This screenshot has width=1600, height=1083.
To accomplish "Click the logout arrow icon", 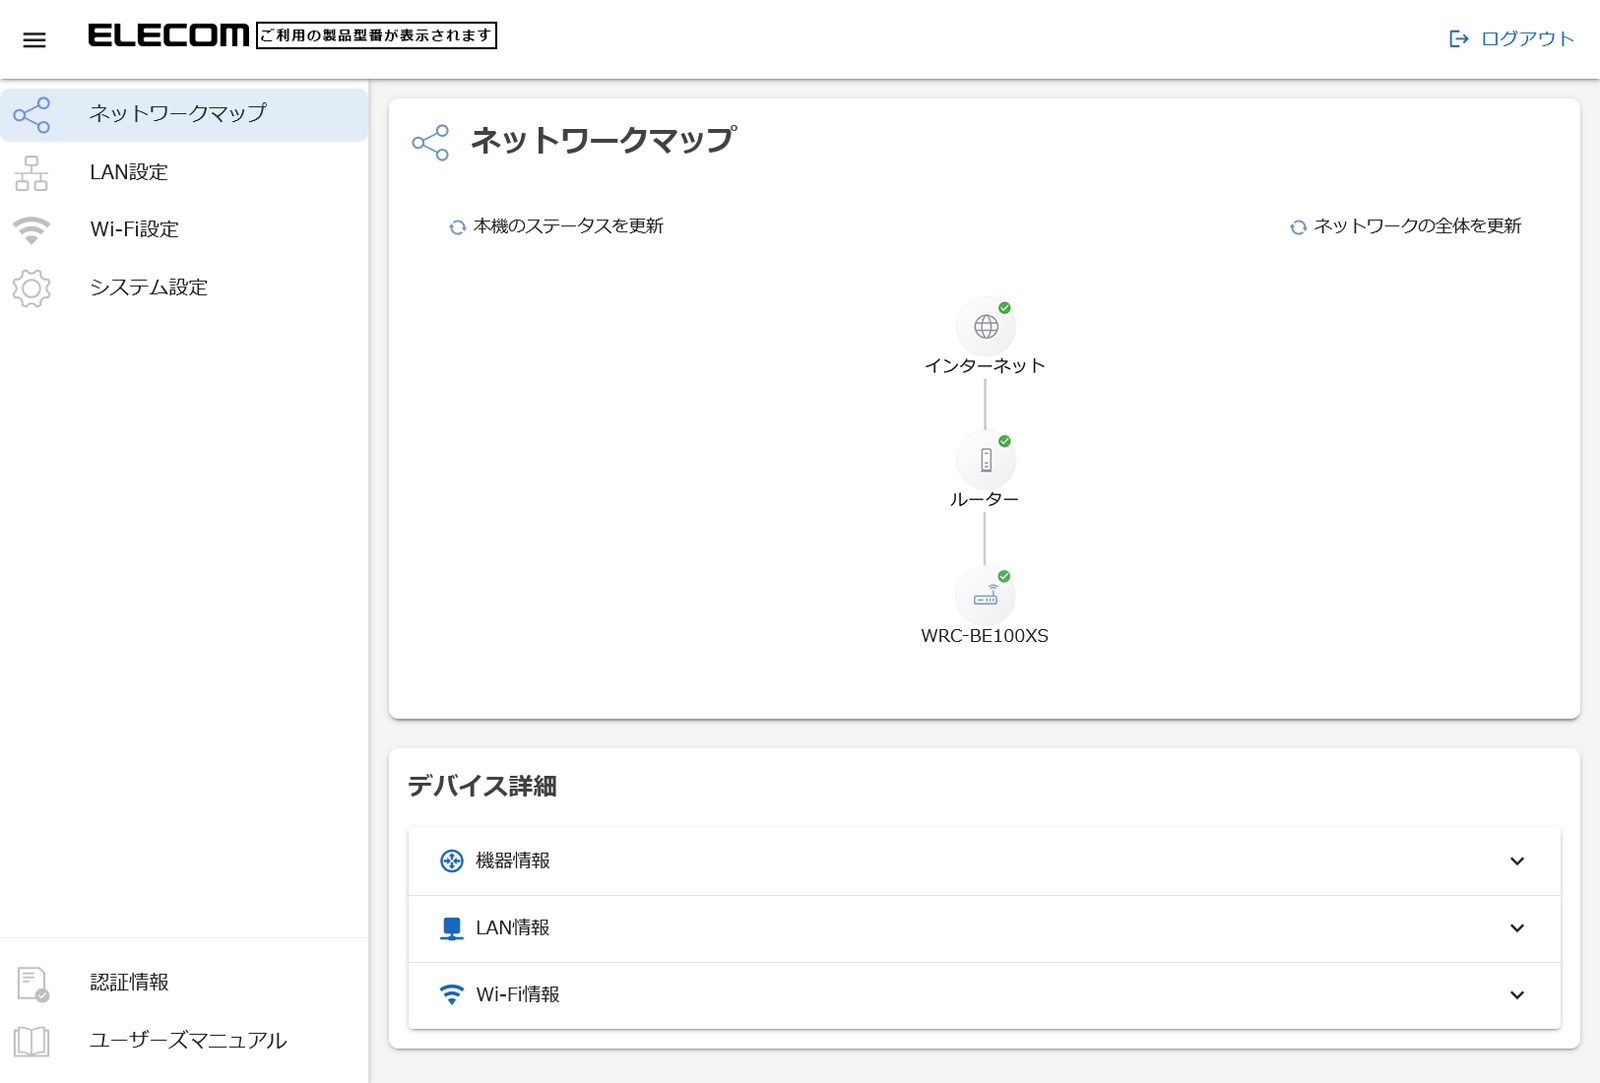I will coord(1459,39).
